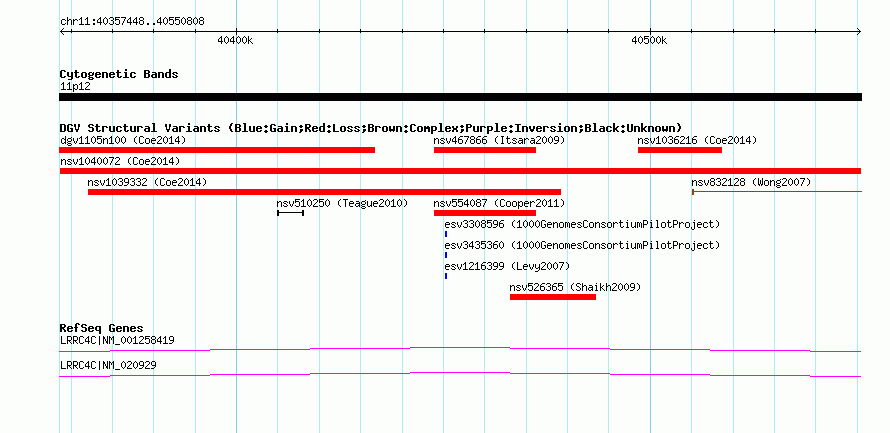The width and height of the screenshot is (890, 433).
Task: Open the nsv554087 (Cooper2011) label
Action: pos(499,203)
